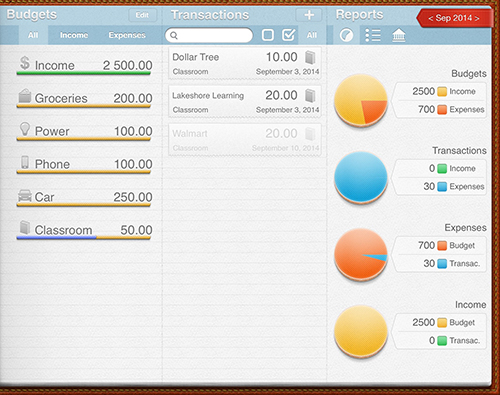Viewport: 500px width, 395px height.
Task: Click green Transac. swatch in Income legend
Action: [x=442, y=341]
